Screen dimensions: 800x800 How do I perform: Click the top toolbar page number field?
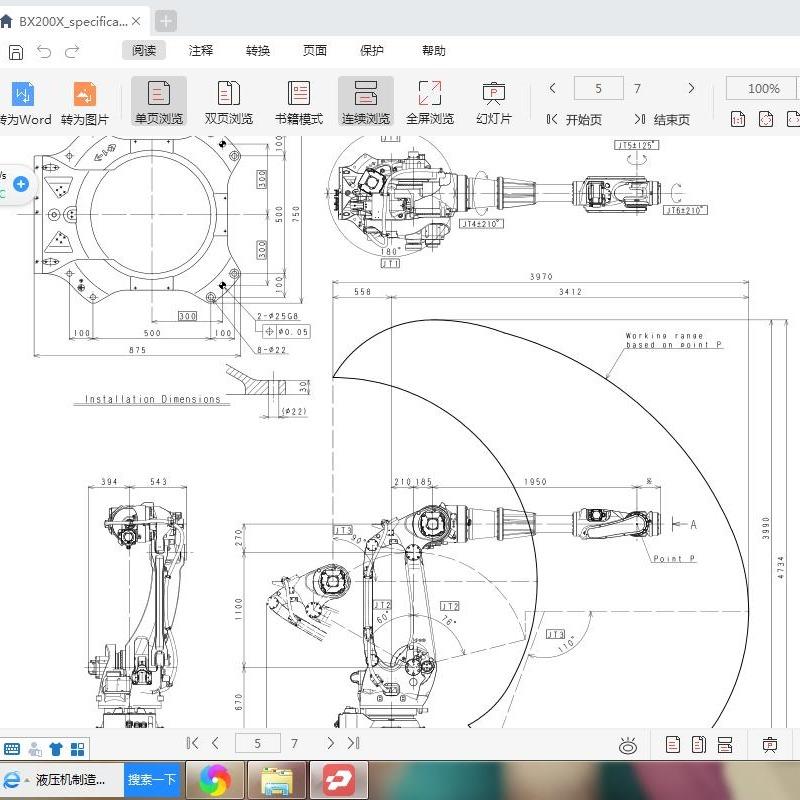[x=598, y=88]
